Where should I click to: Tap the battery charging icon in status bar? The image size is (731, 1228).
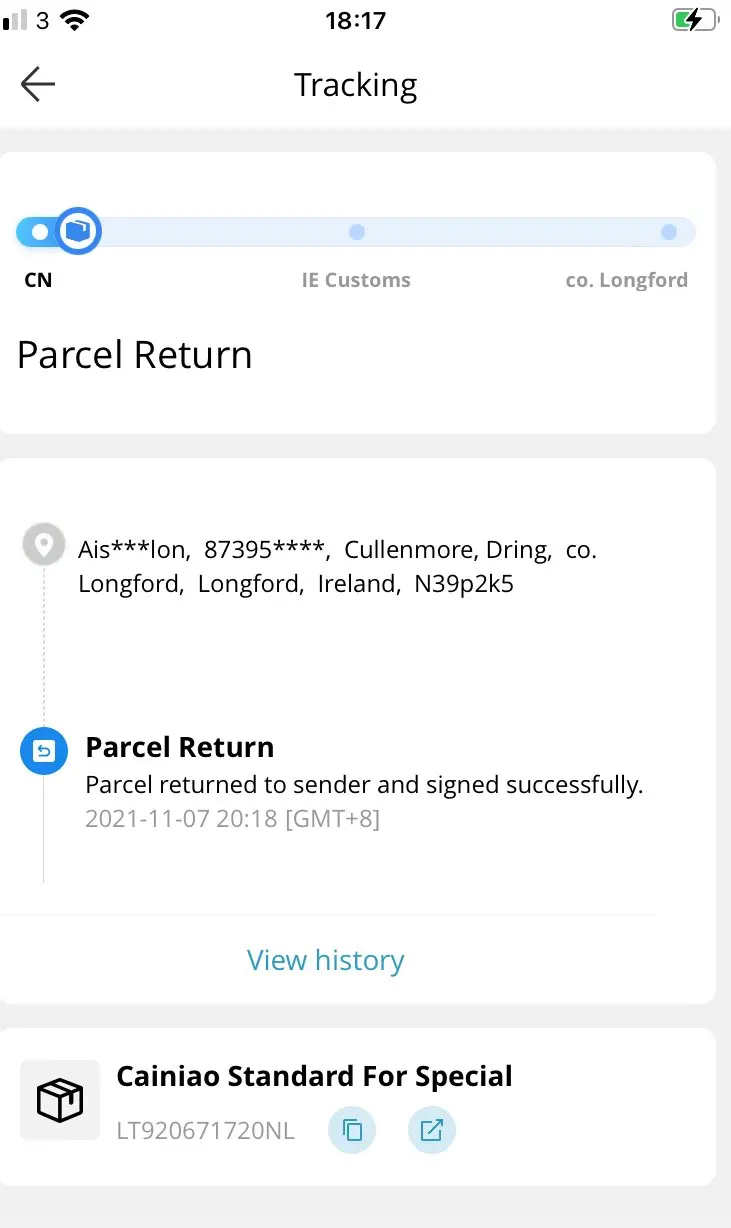point(695,20)
